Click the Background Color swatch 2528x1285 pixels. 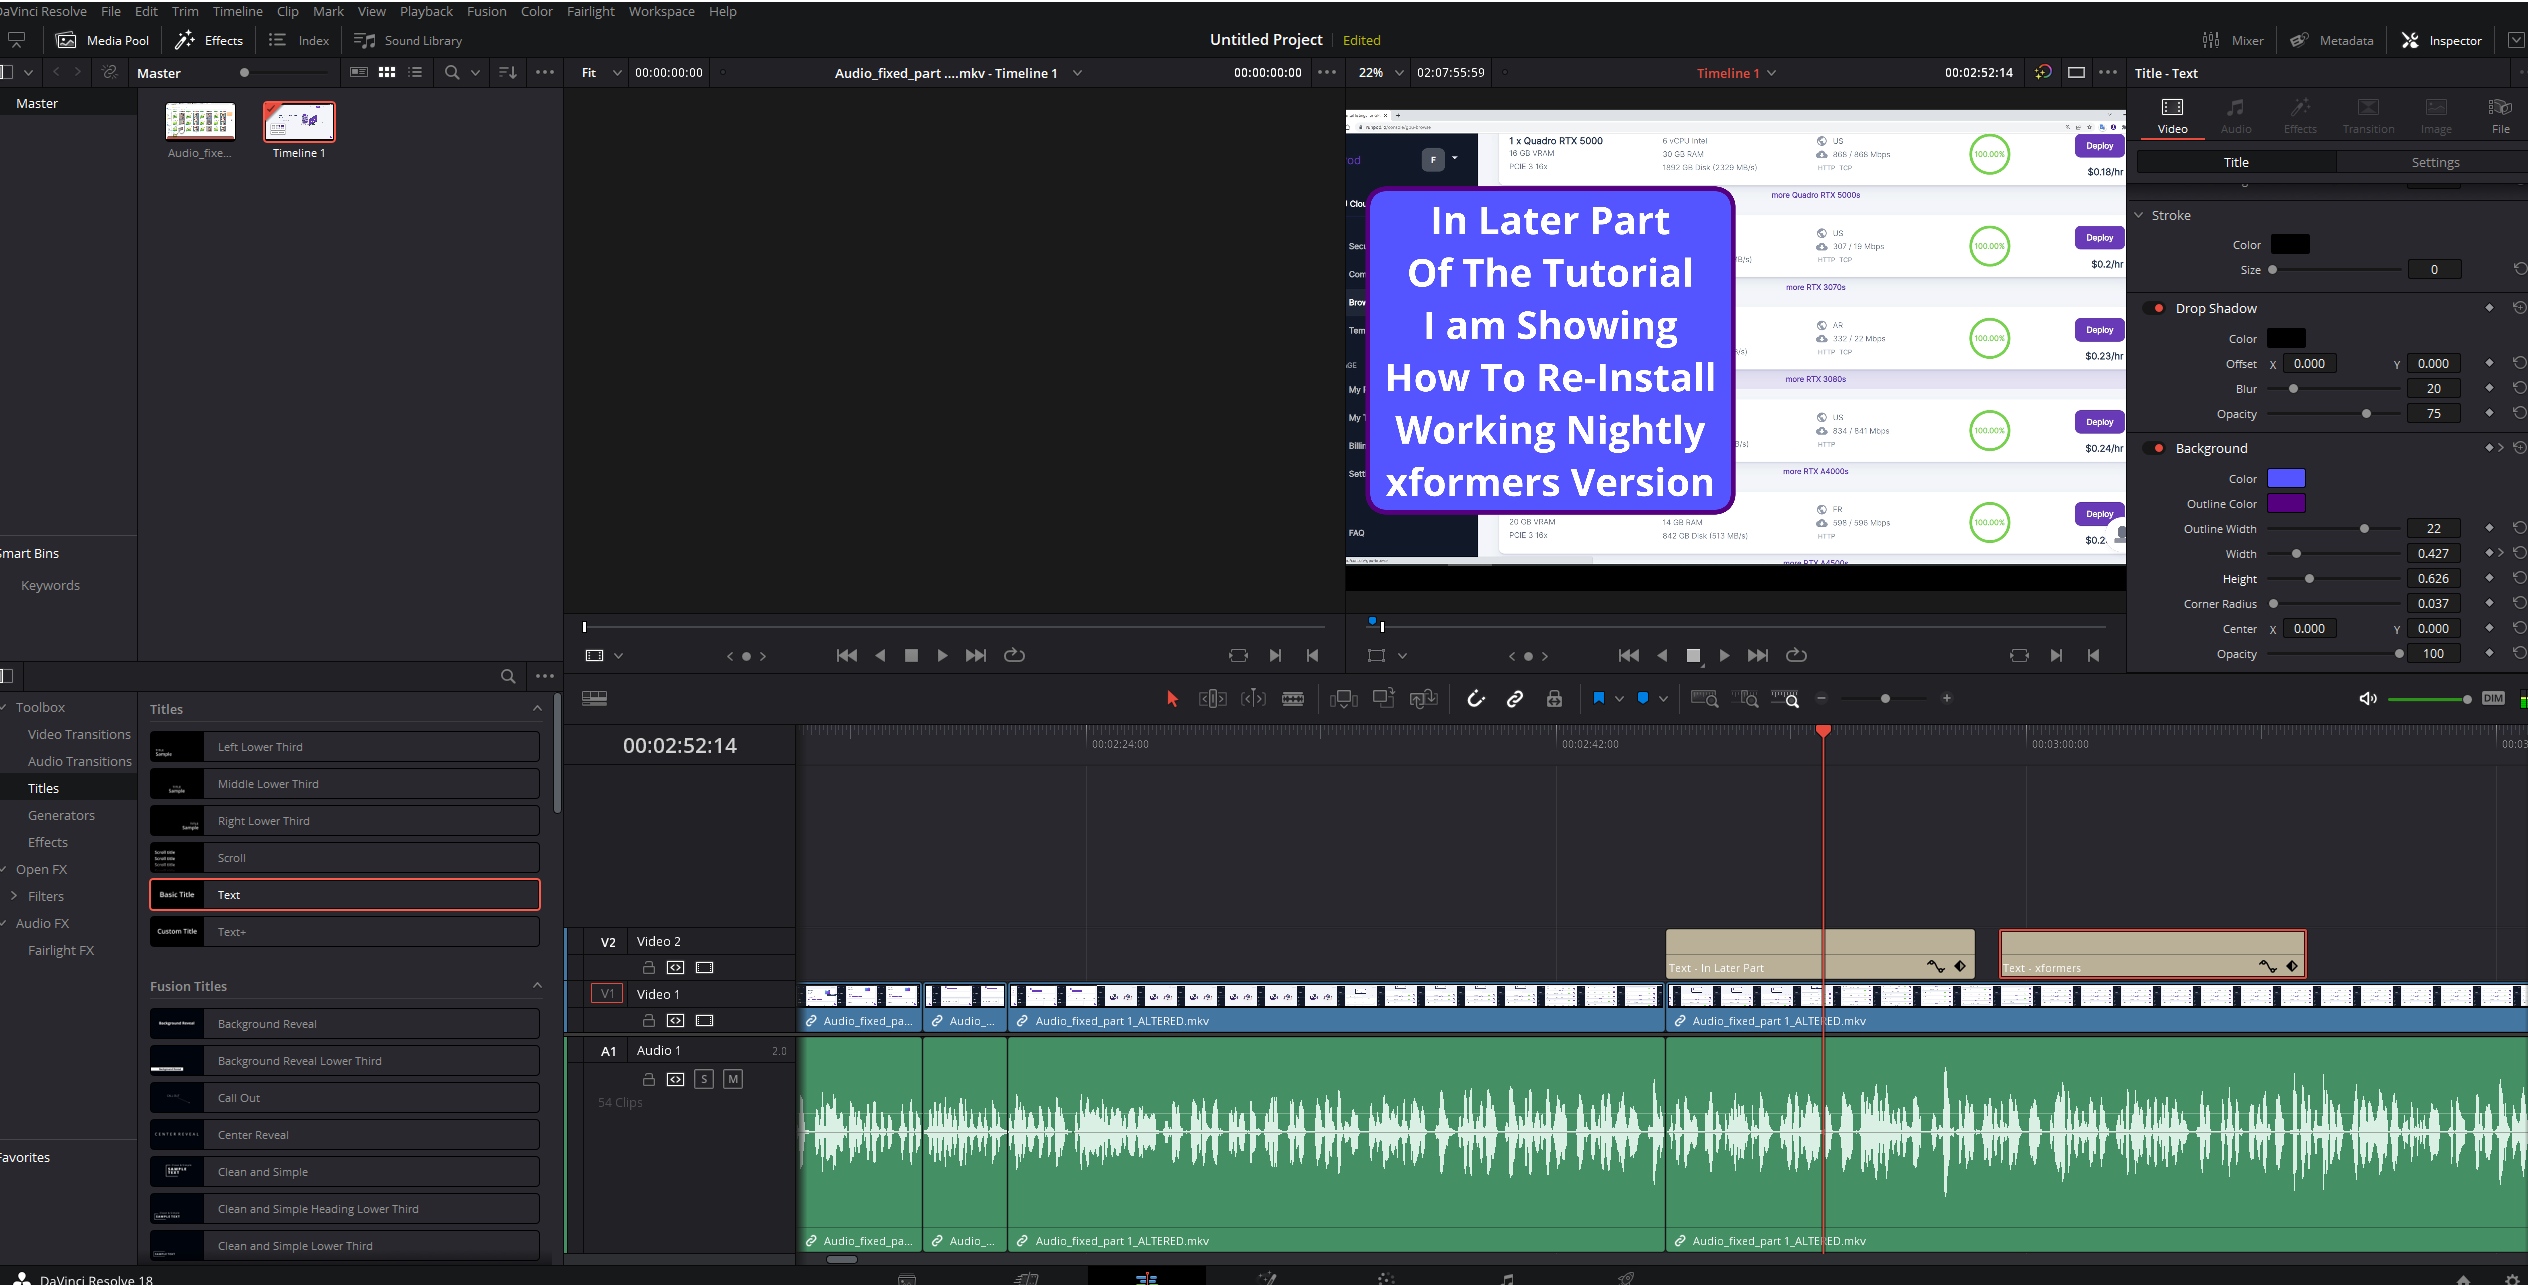(2286, 478)
